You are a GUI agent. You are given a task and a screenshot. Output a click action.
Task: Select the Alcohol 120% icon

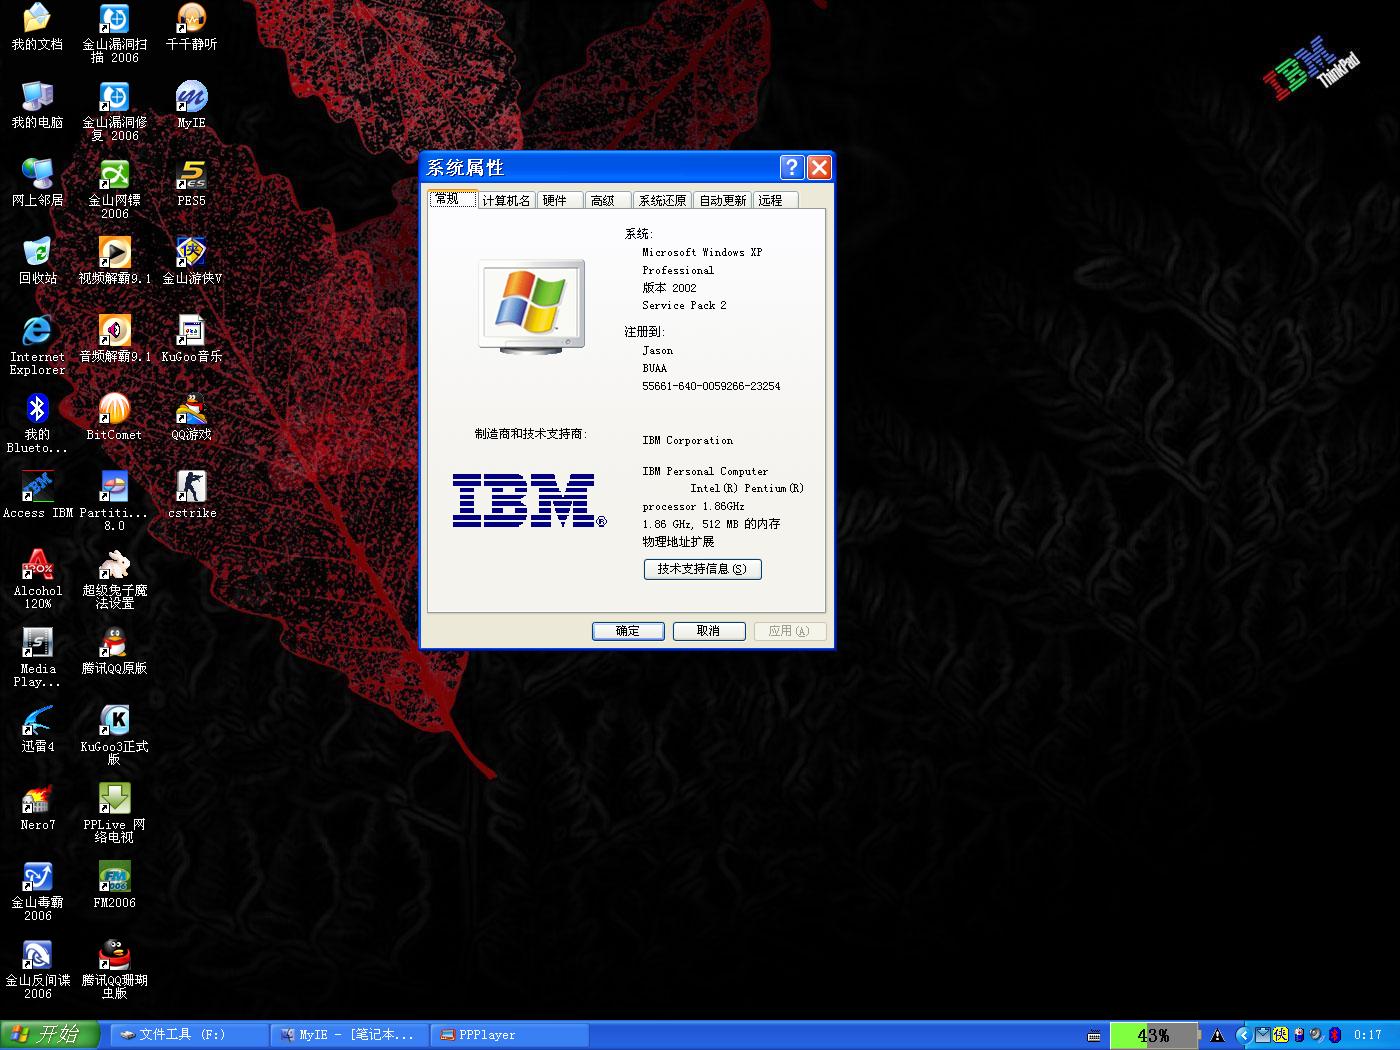pyautogui.click(x=37, y=566)
